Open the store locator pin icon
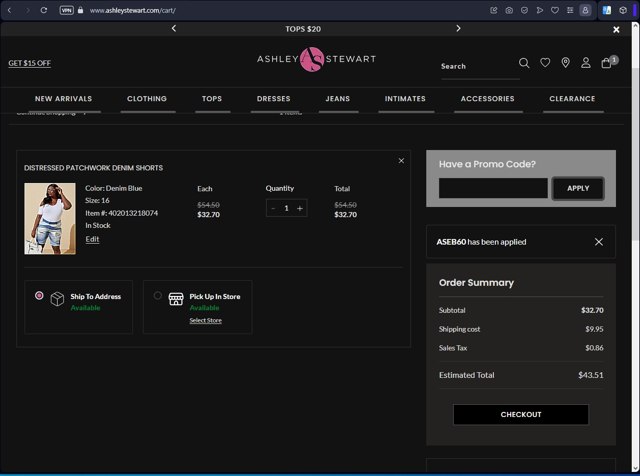 [x=565, y=62]
